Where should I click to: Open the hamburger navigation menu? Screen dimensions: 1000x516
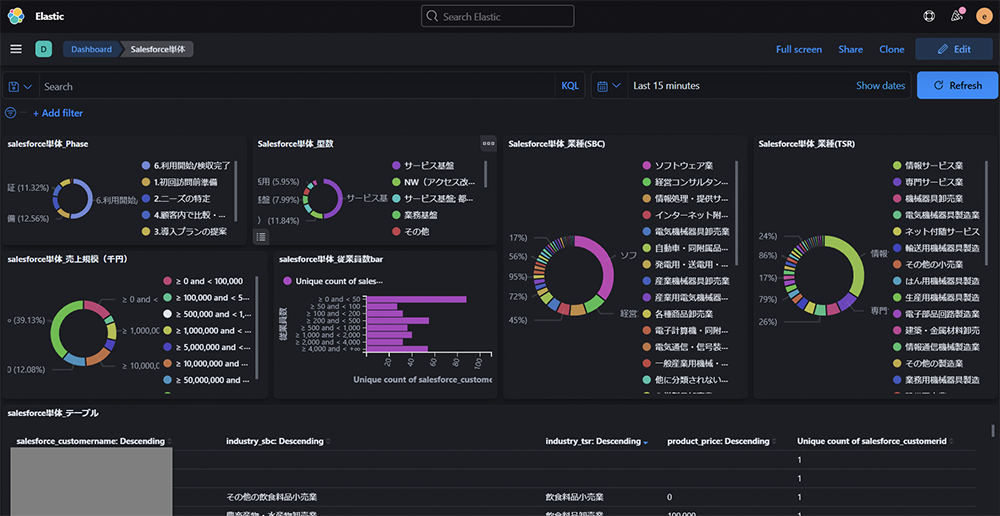pyautogui.click(x=16, y=49)
